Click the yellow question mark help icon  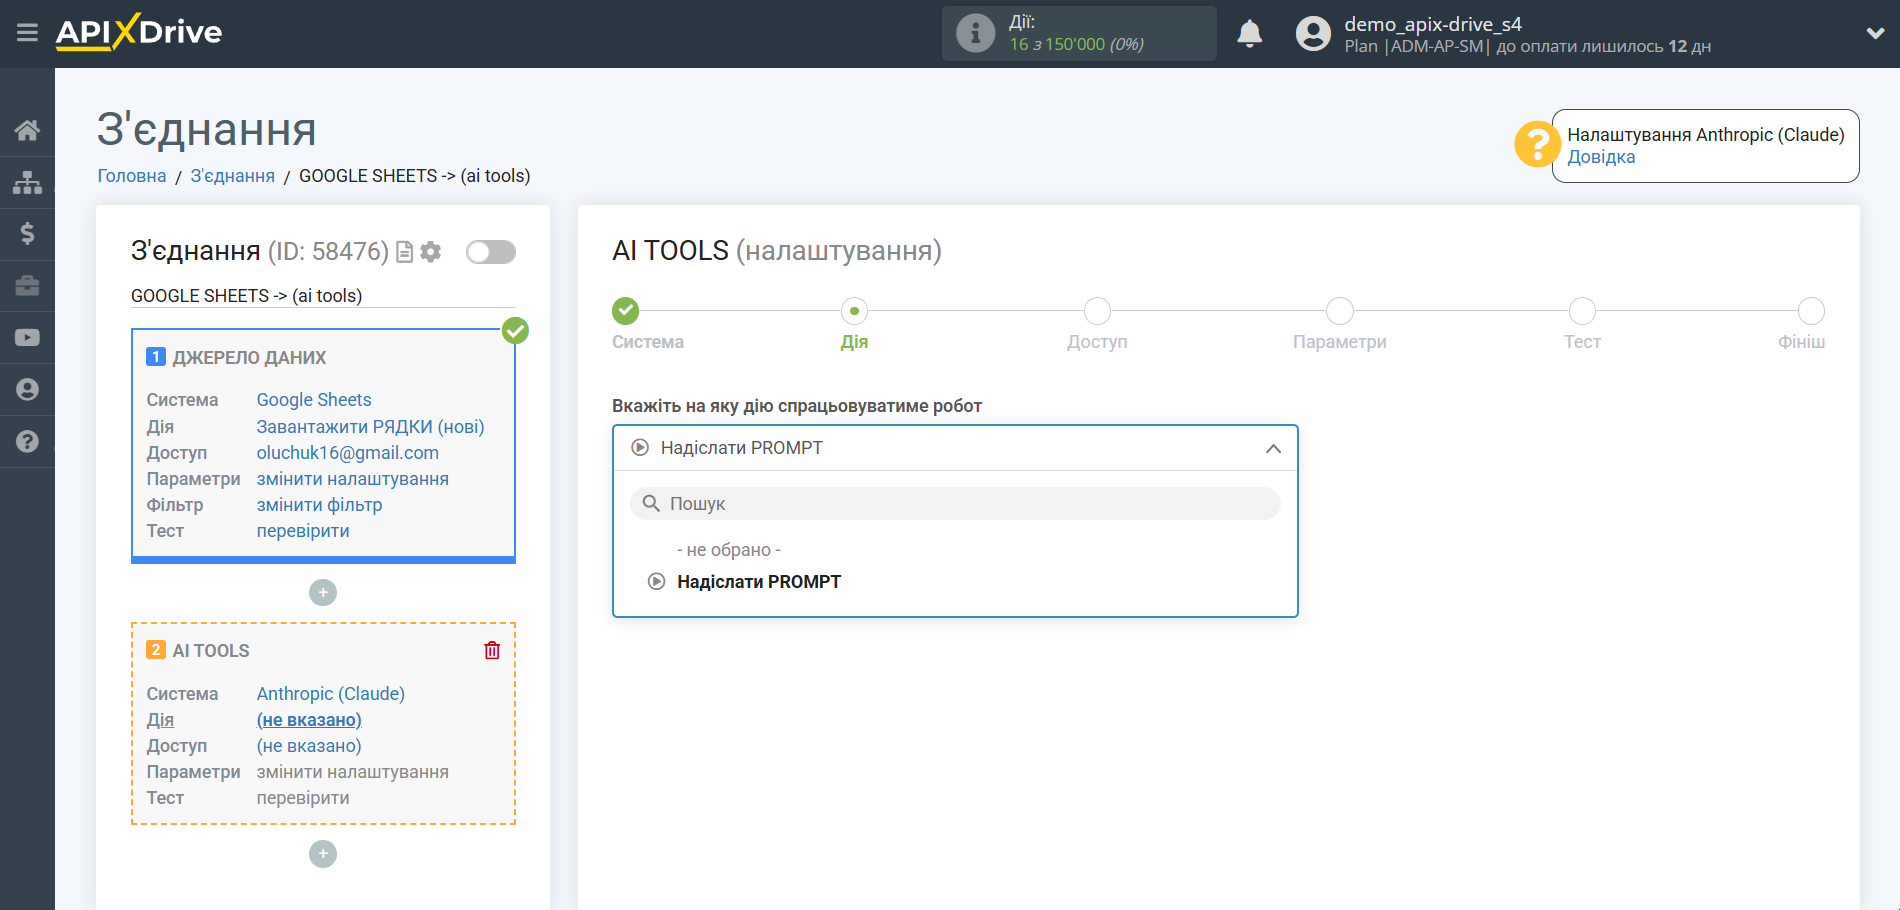tap(1536, 145)
